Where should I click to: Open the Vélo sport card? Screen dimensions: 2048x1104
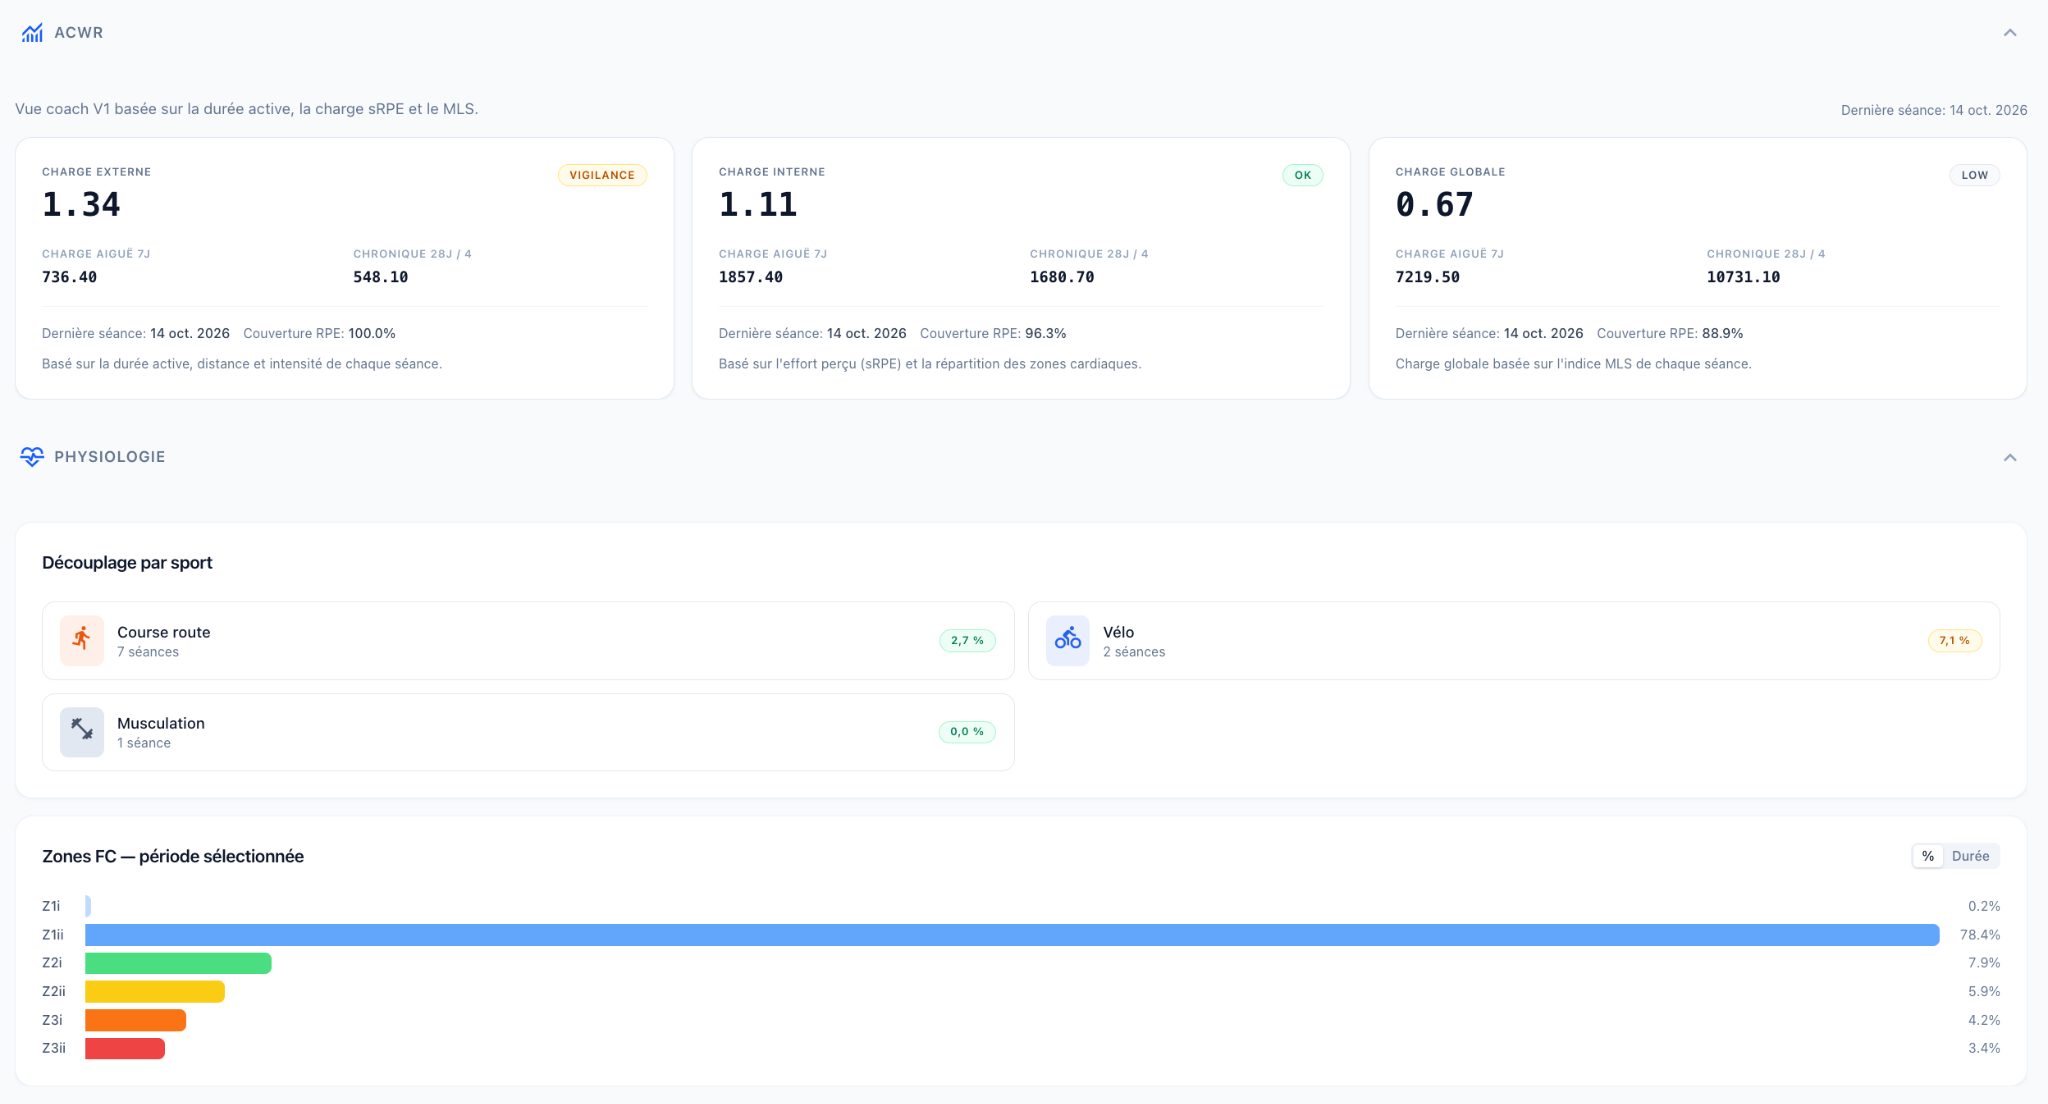(1514, 641)
